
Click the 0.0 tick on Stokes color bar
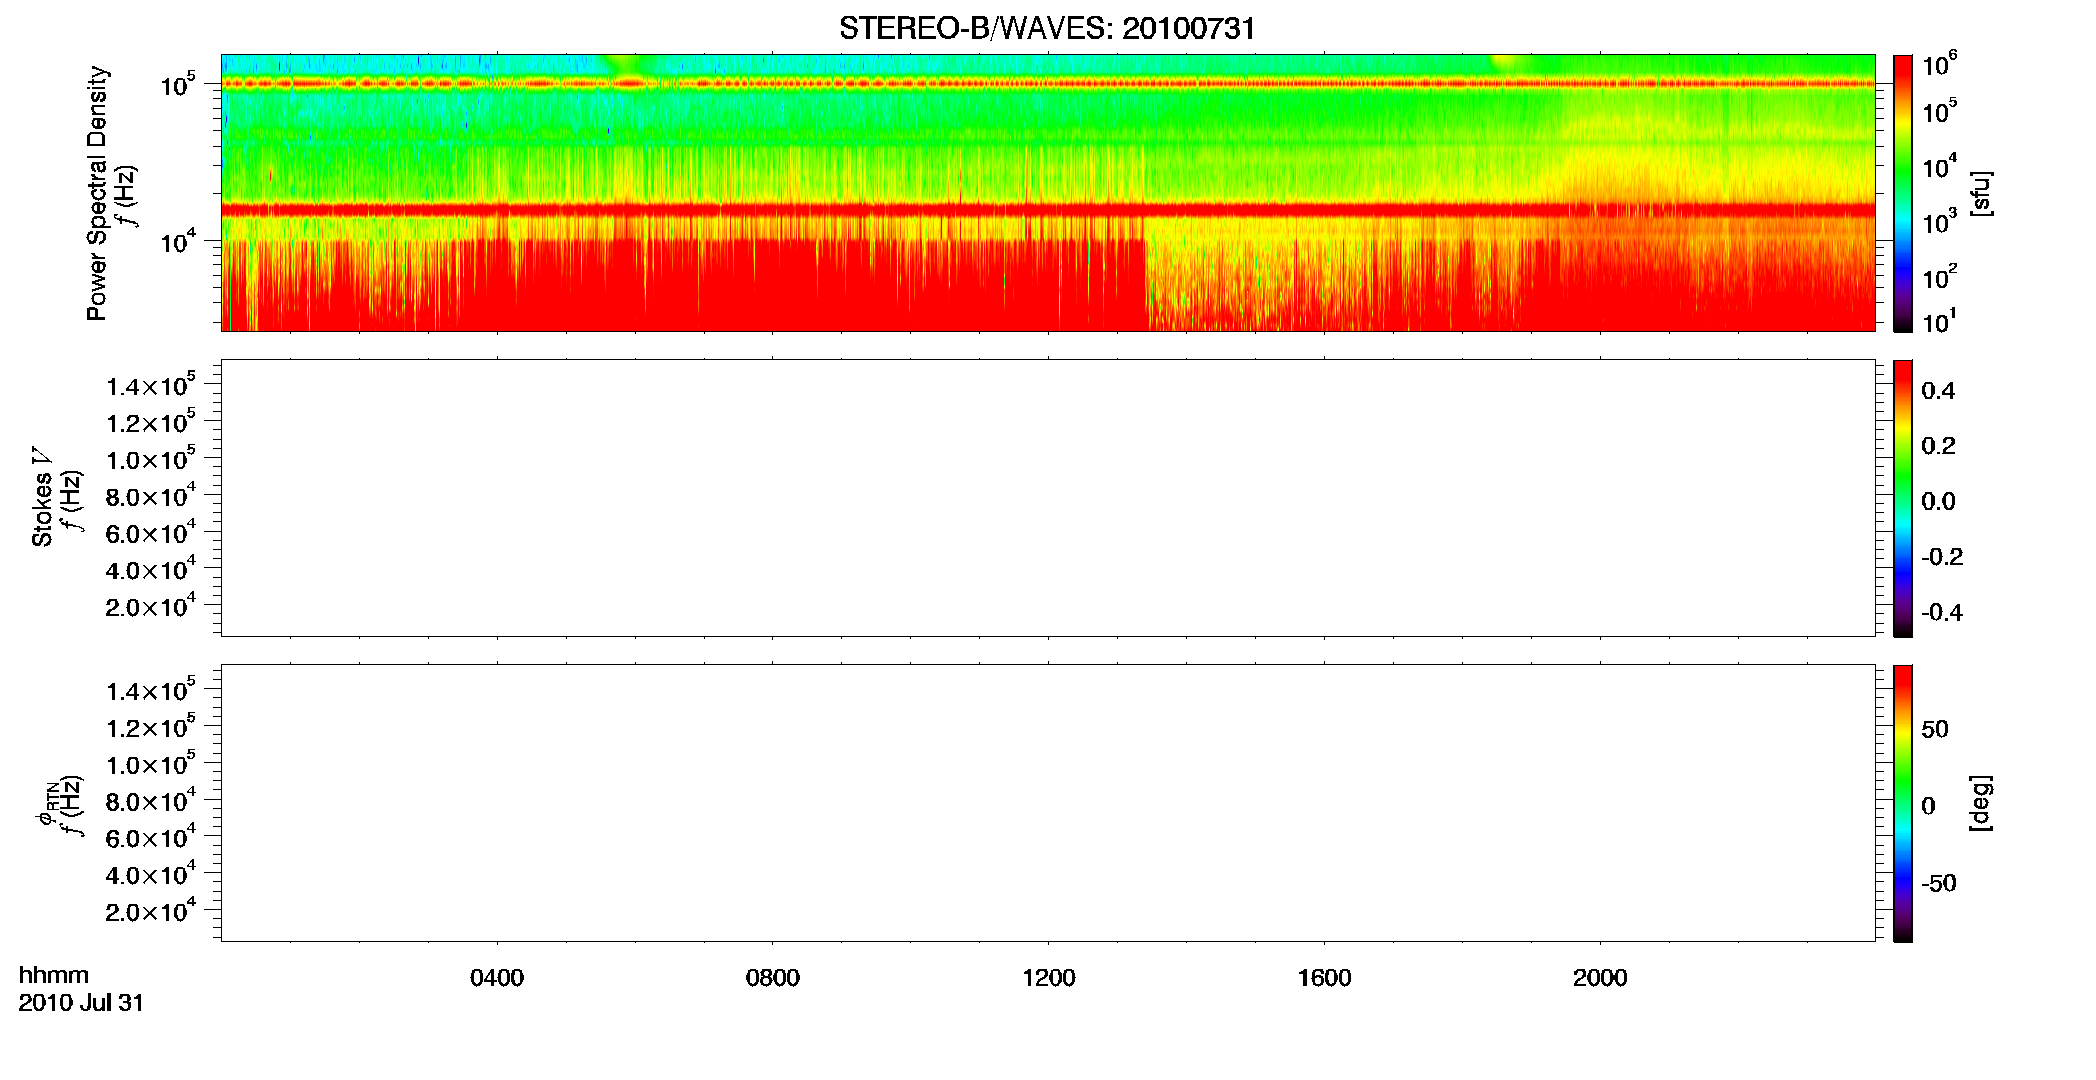pyautogui.click(x=1939, y=502)
